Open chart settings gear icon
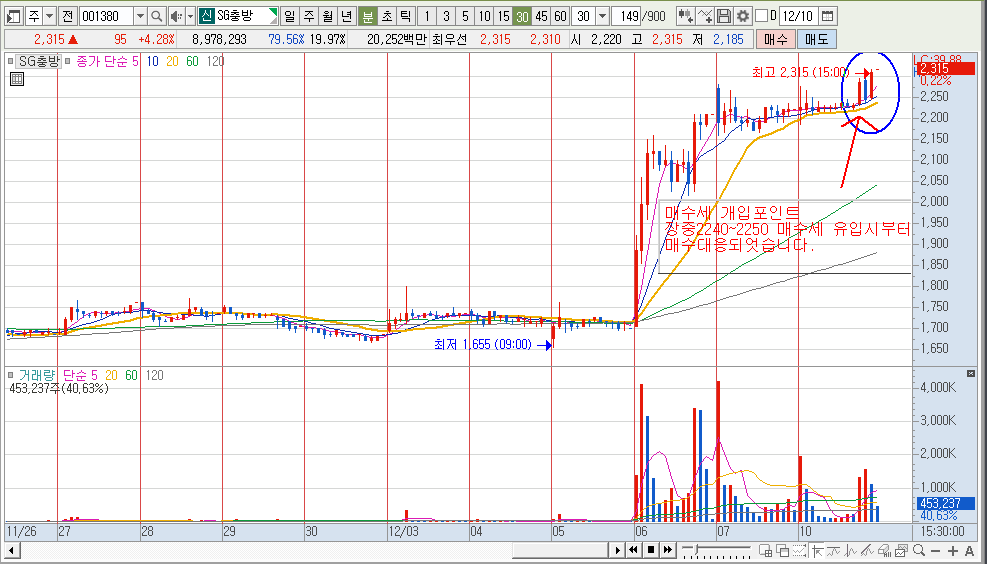The height and width of the screenshot is (564, 987). tap(742, 16)
